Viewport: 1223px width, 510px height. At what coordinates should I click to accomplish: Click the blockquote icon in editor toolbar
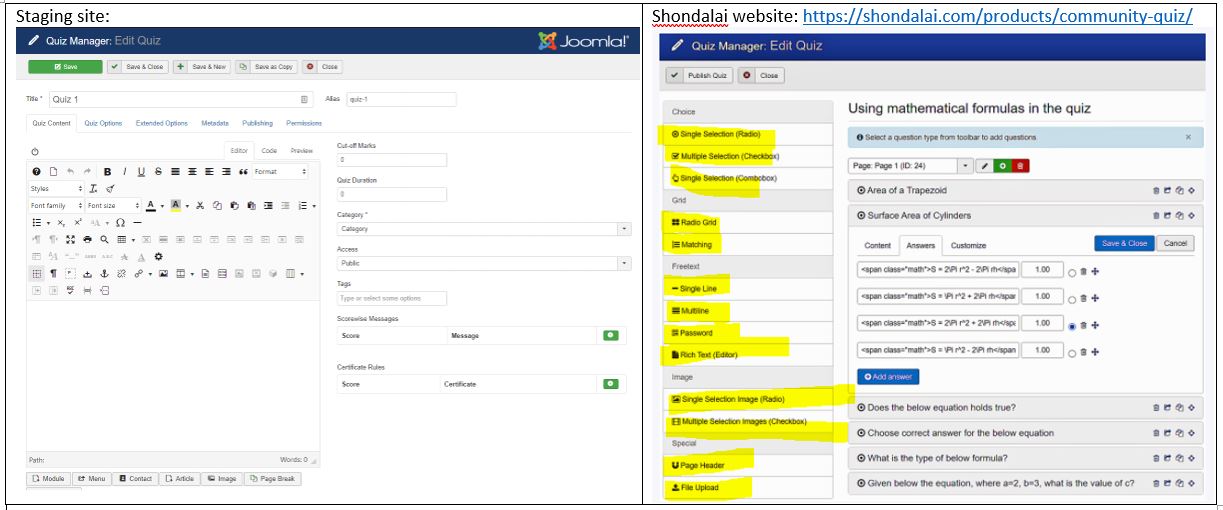point(242,172)
